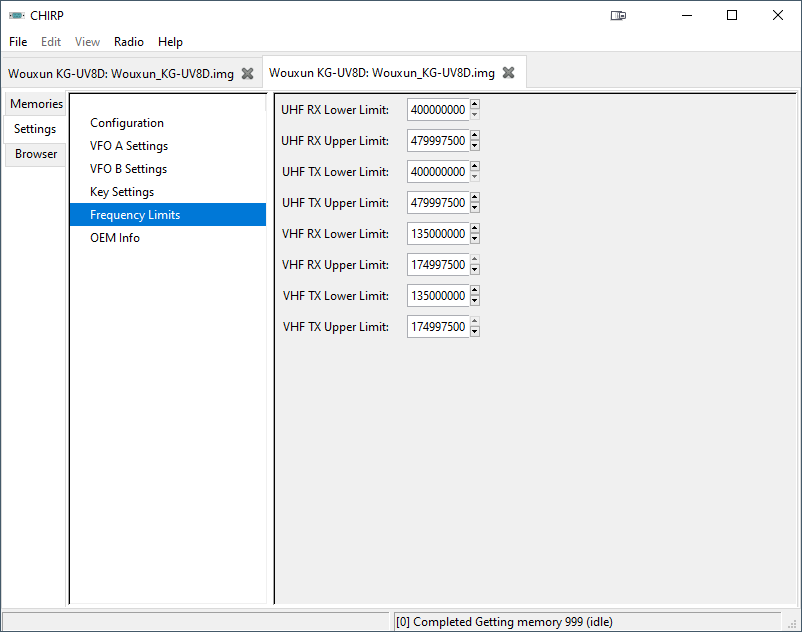Open the Help menu
Screen dimensions: 802x632
pyautogui.click(x=170, y=42)
